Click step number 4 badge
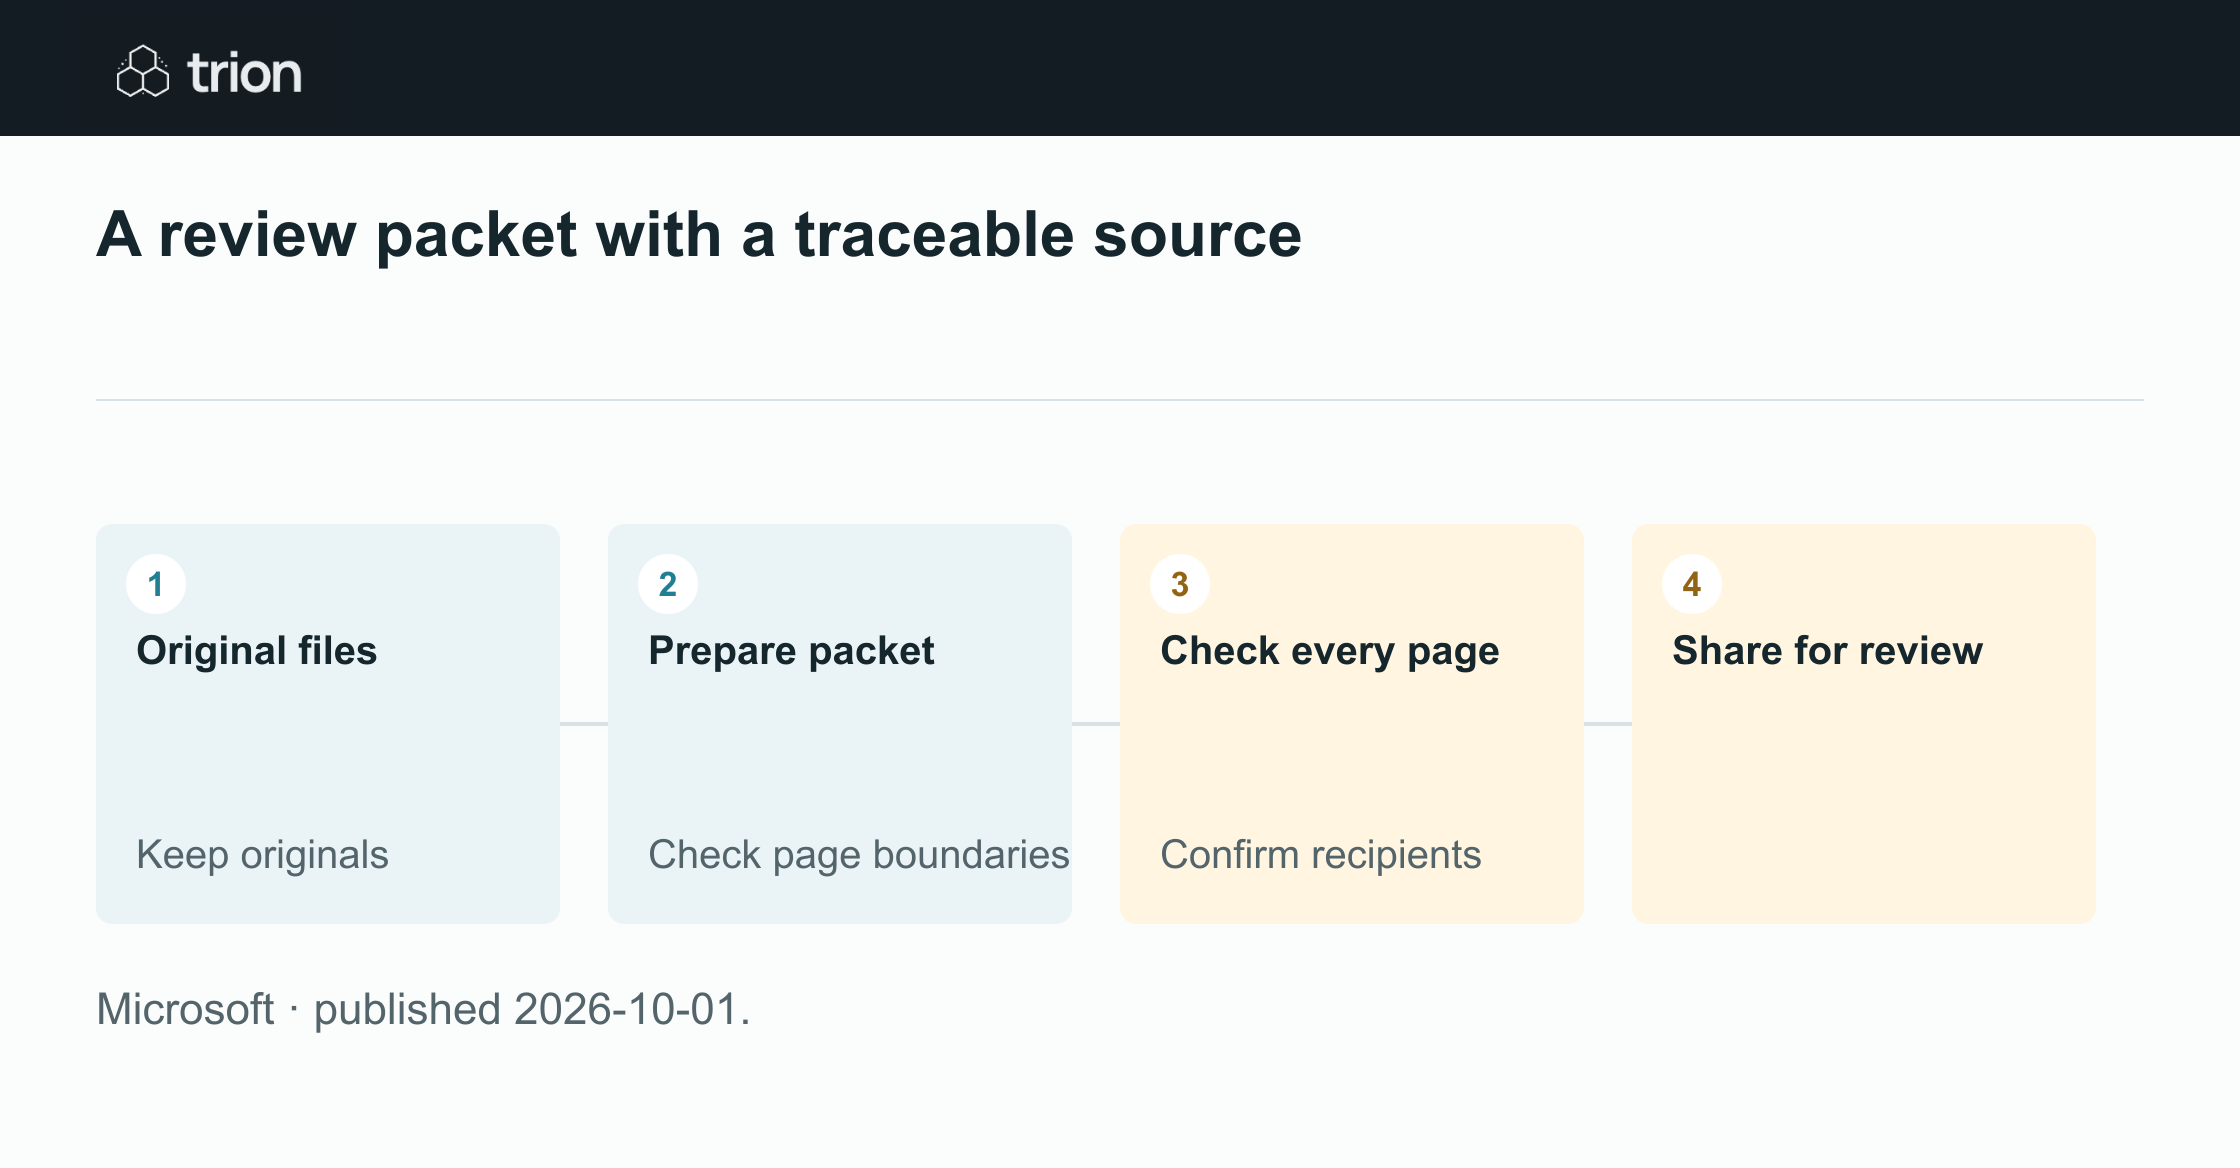2240x1168 pixels. [x=1692, y=584]
